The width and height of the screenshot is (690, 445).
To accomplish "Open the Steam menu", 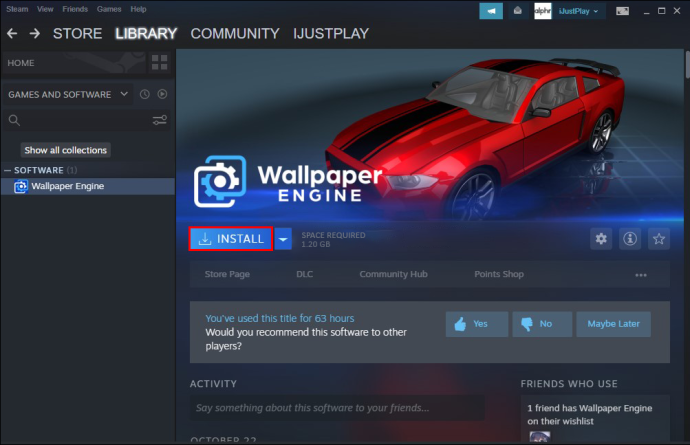I will (17, 9).
